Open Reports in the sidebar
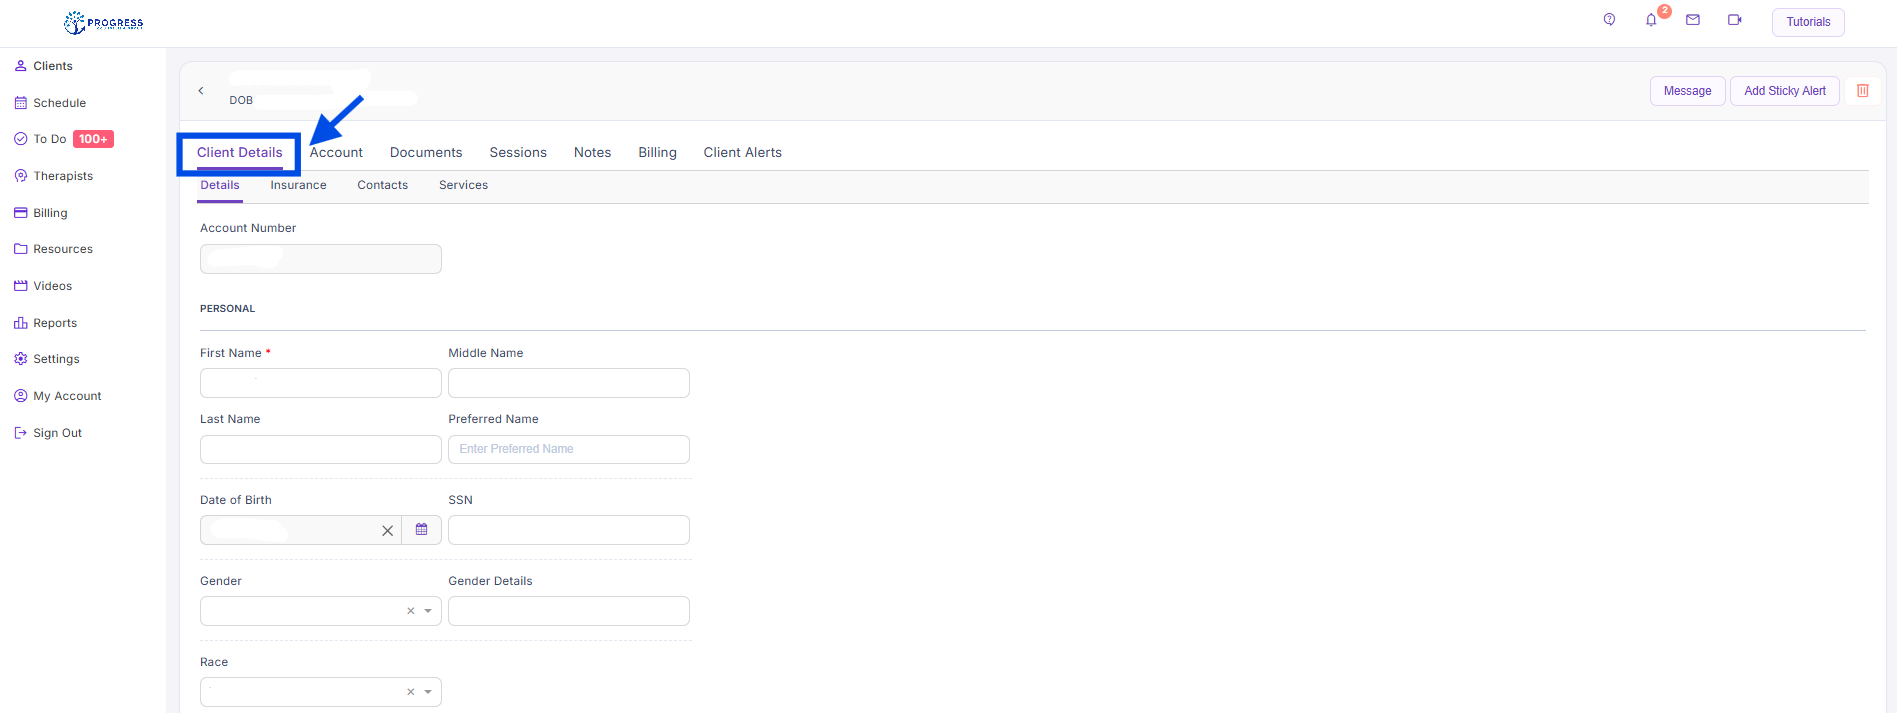Screen dimensions: 1897x713 pos(55,323)
